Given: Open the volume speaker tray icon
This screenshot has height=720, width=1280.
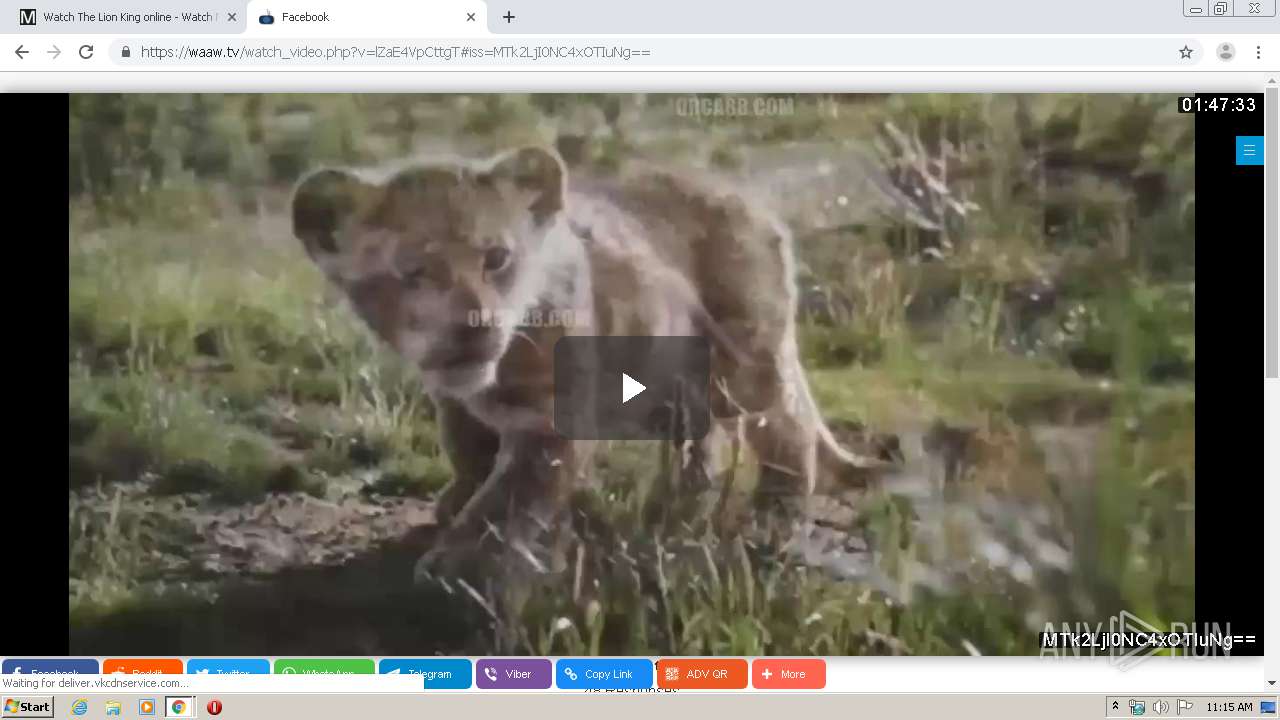Looking at the screenshot, I should pos(1160,707).
